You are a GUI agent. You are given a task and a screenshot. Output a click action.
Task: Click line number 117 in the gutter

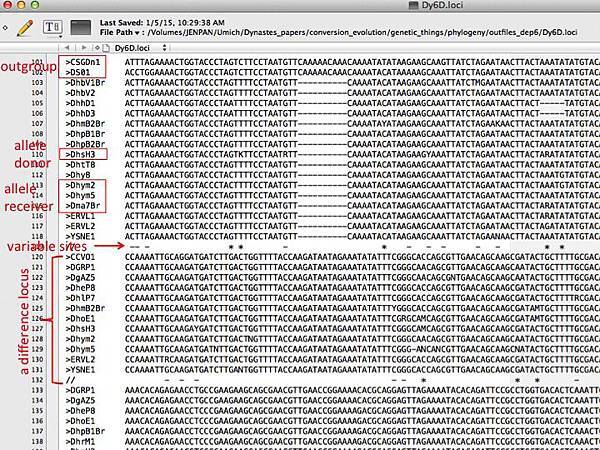click(x=37, y=227)
